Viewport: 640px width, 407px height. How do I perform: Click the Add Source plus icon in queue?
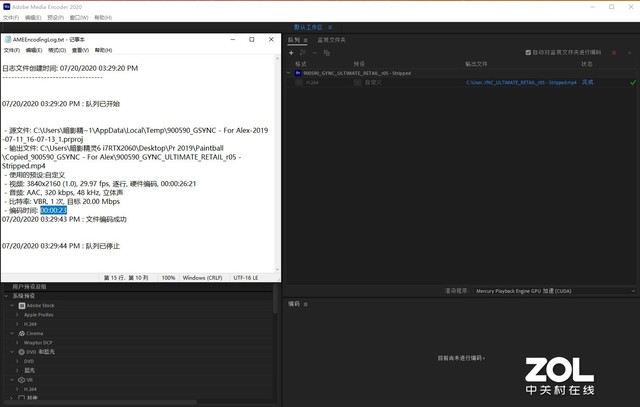coord(291,51)
